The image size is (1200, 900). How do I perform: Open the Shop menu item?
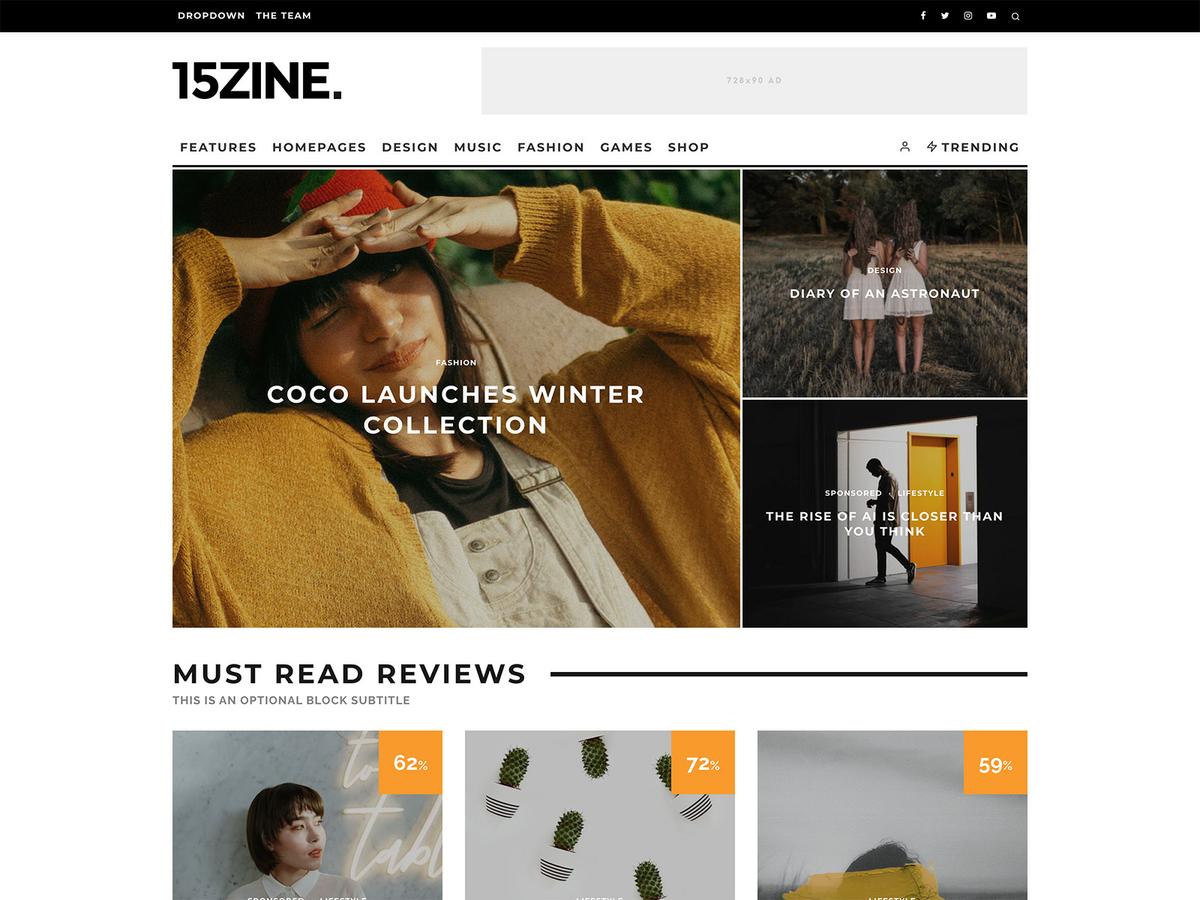point(688,147)
